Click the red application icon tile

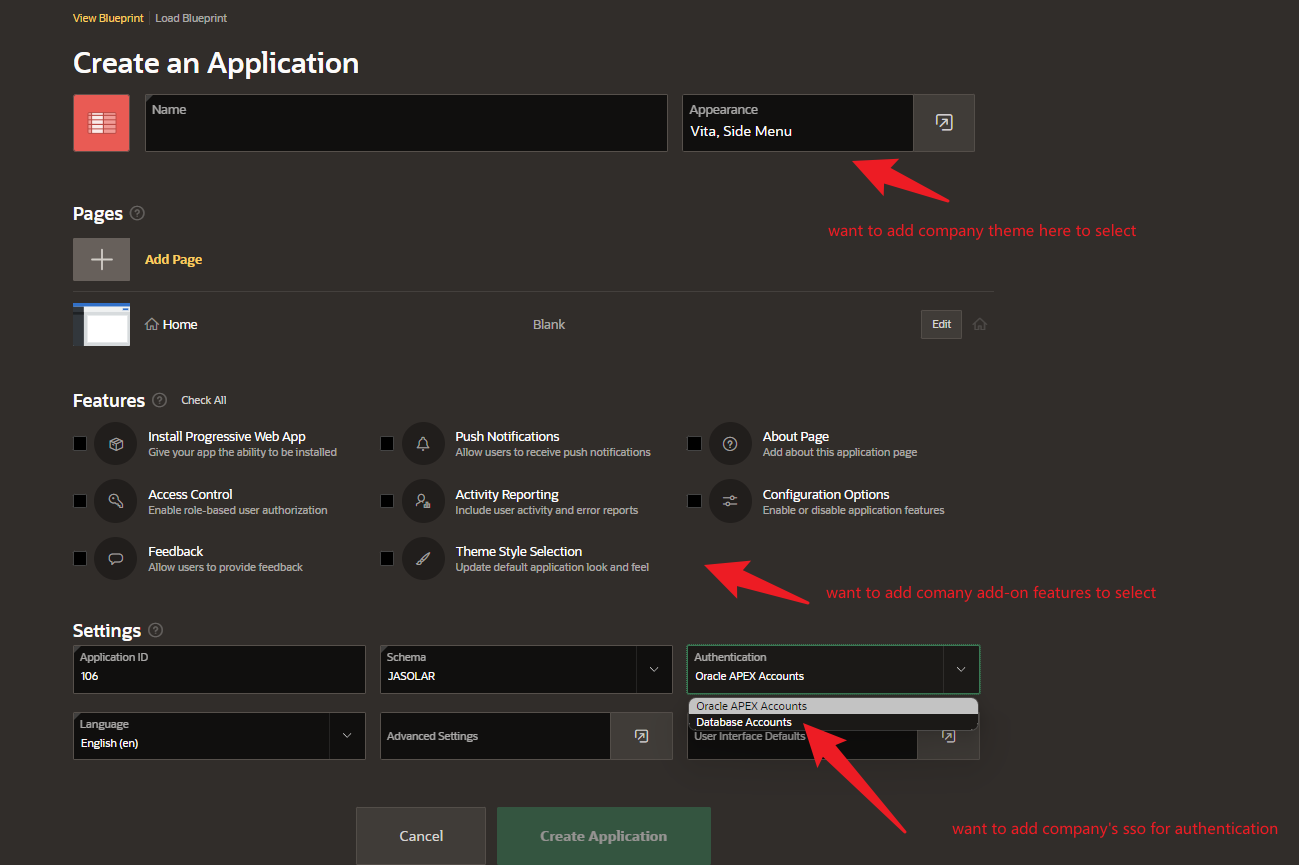pyautogui.click(x=101, y=122)
